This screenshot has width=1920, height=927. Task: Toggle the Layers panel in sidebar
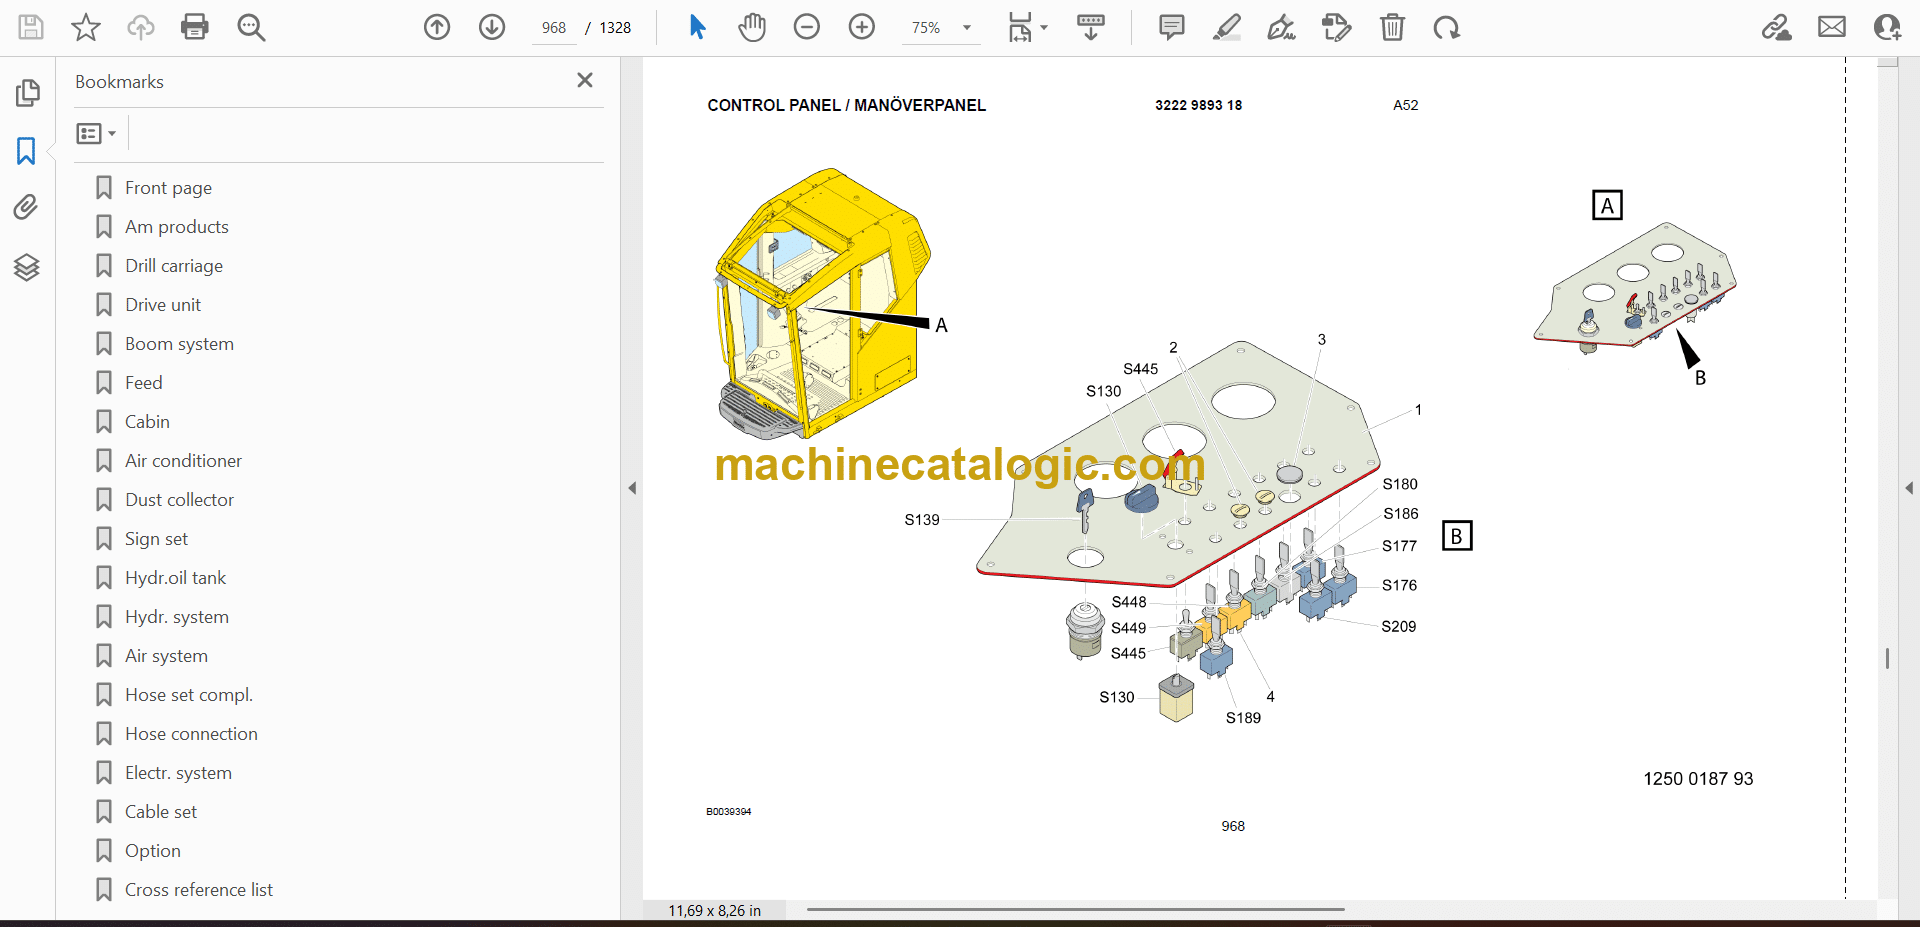point(27,267)
